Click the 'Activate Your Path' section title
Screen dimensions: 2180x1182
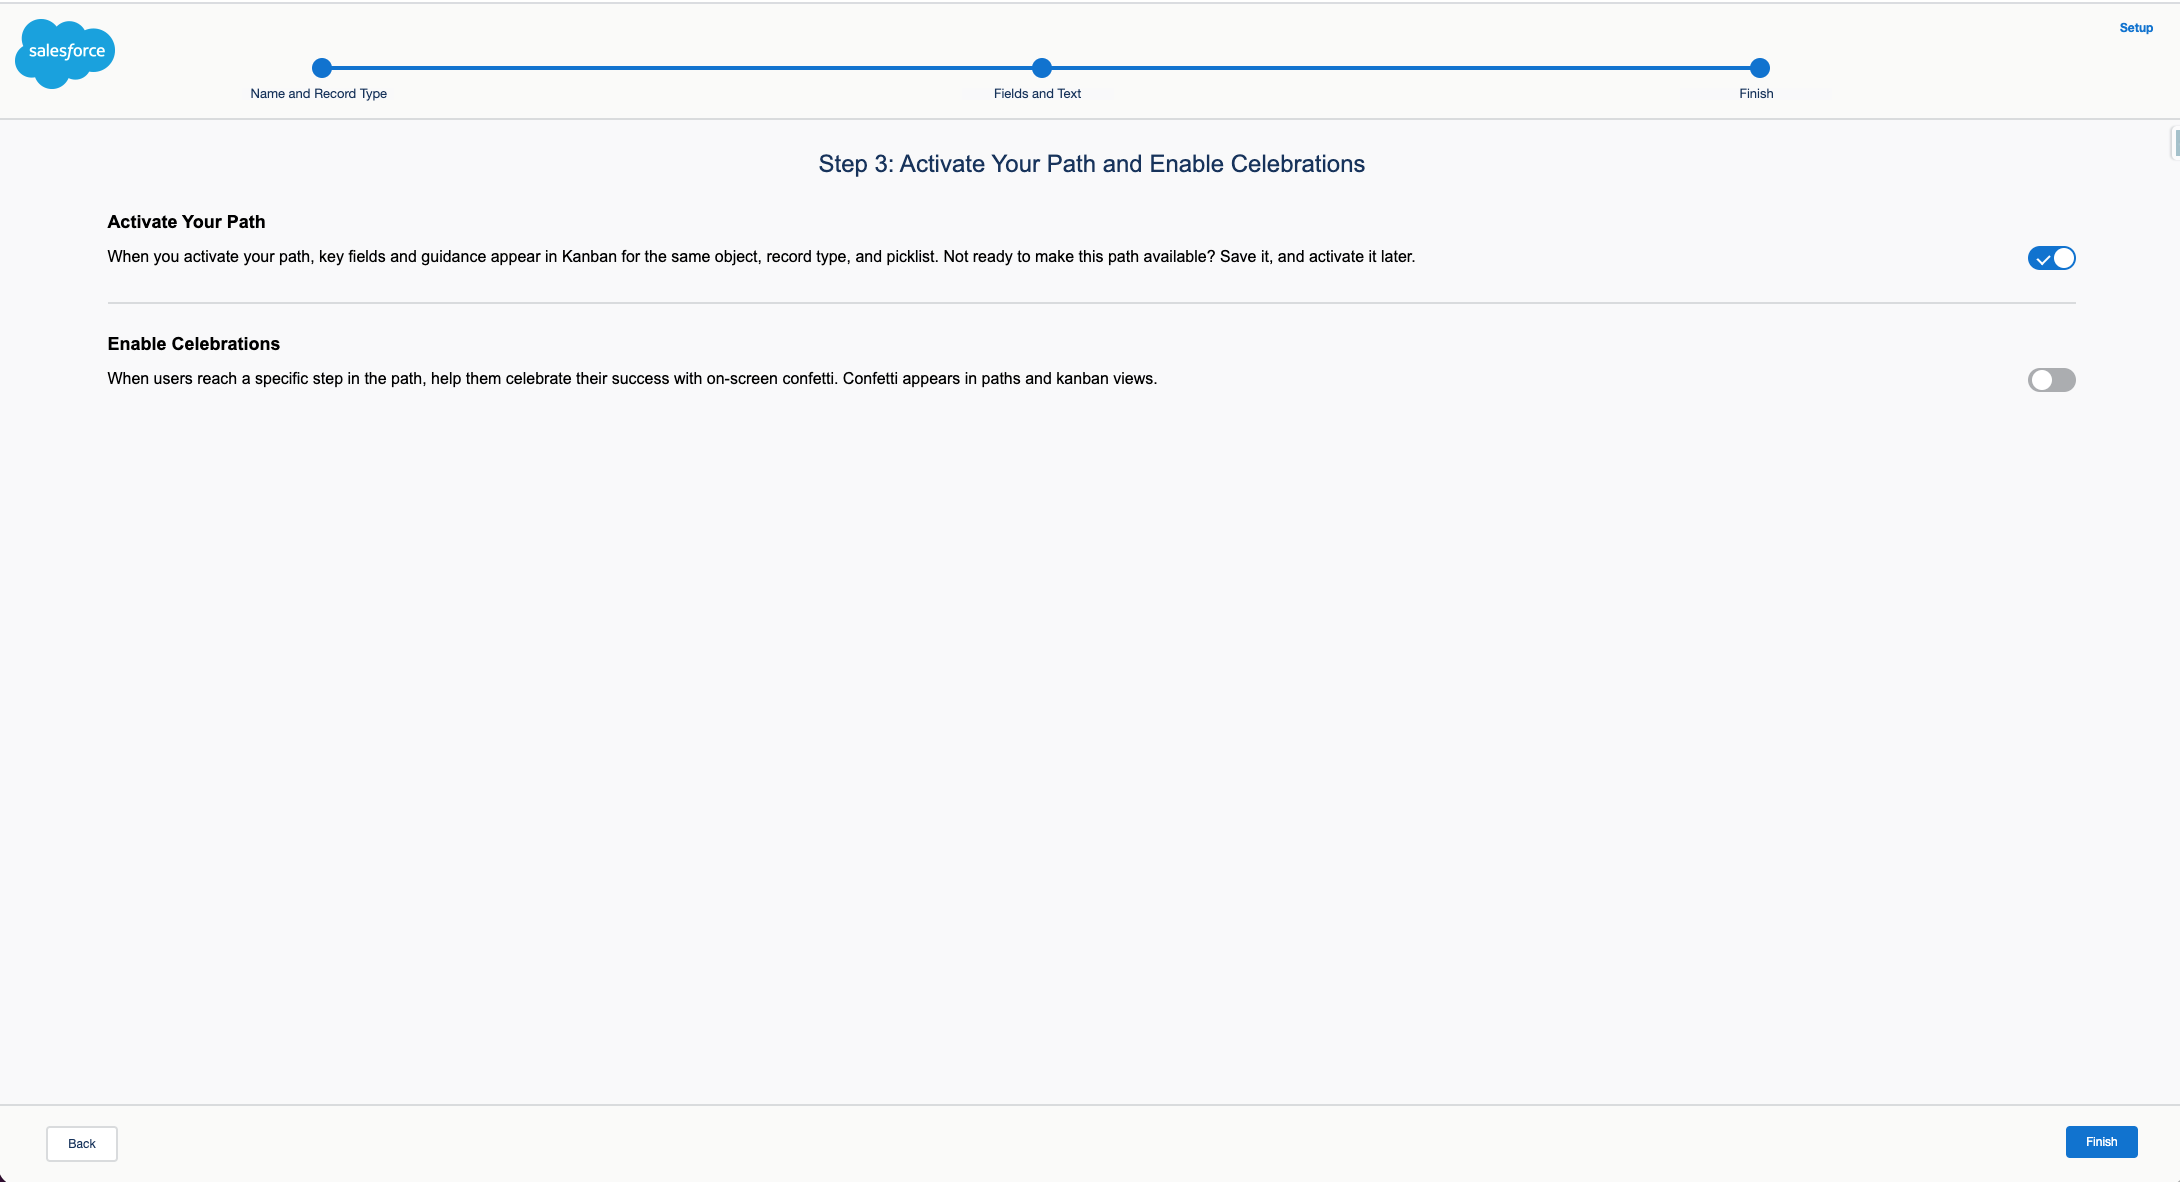coord(186,222)
